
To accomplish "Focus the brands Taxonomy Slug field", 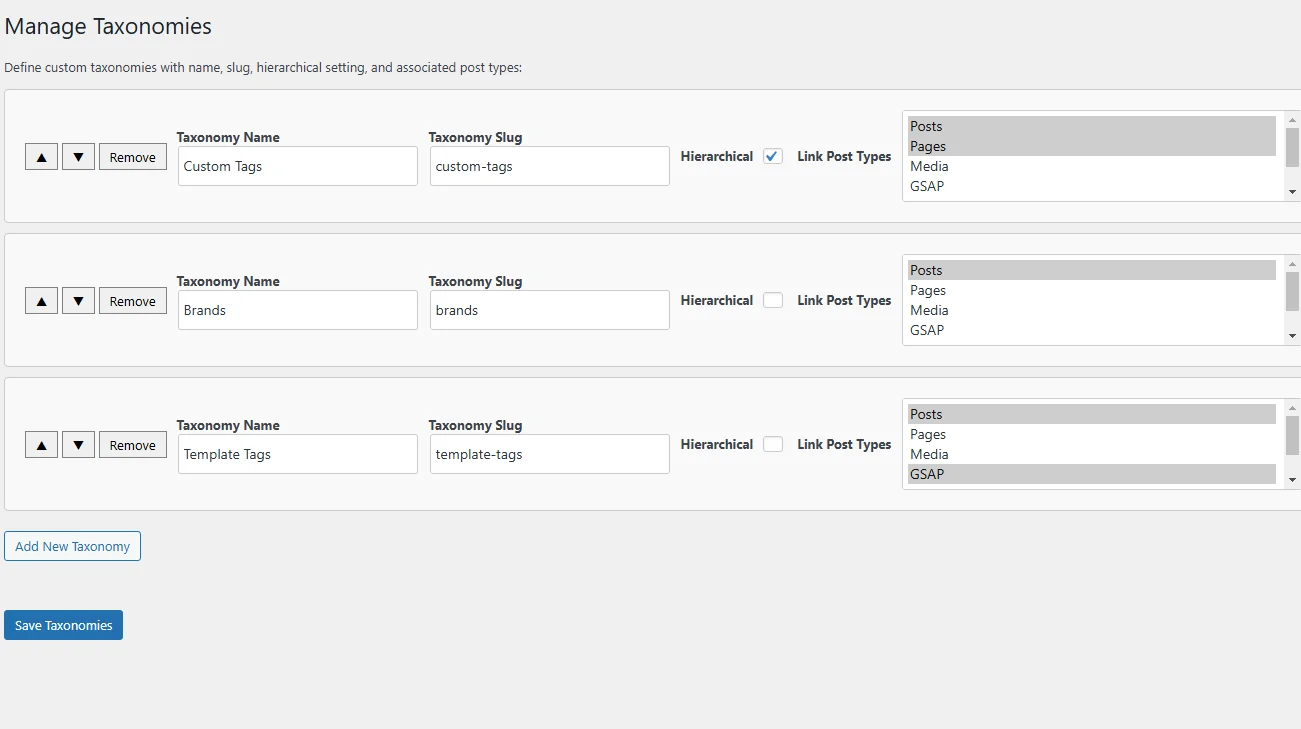I will click(x=549, y=310).
